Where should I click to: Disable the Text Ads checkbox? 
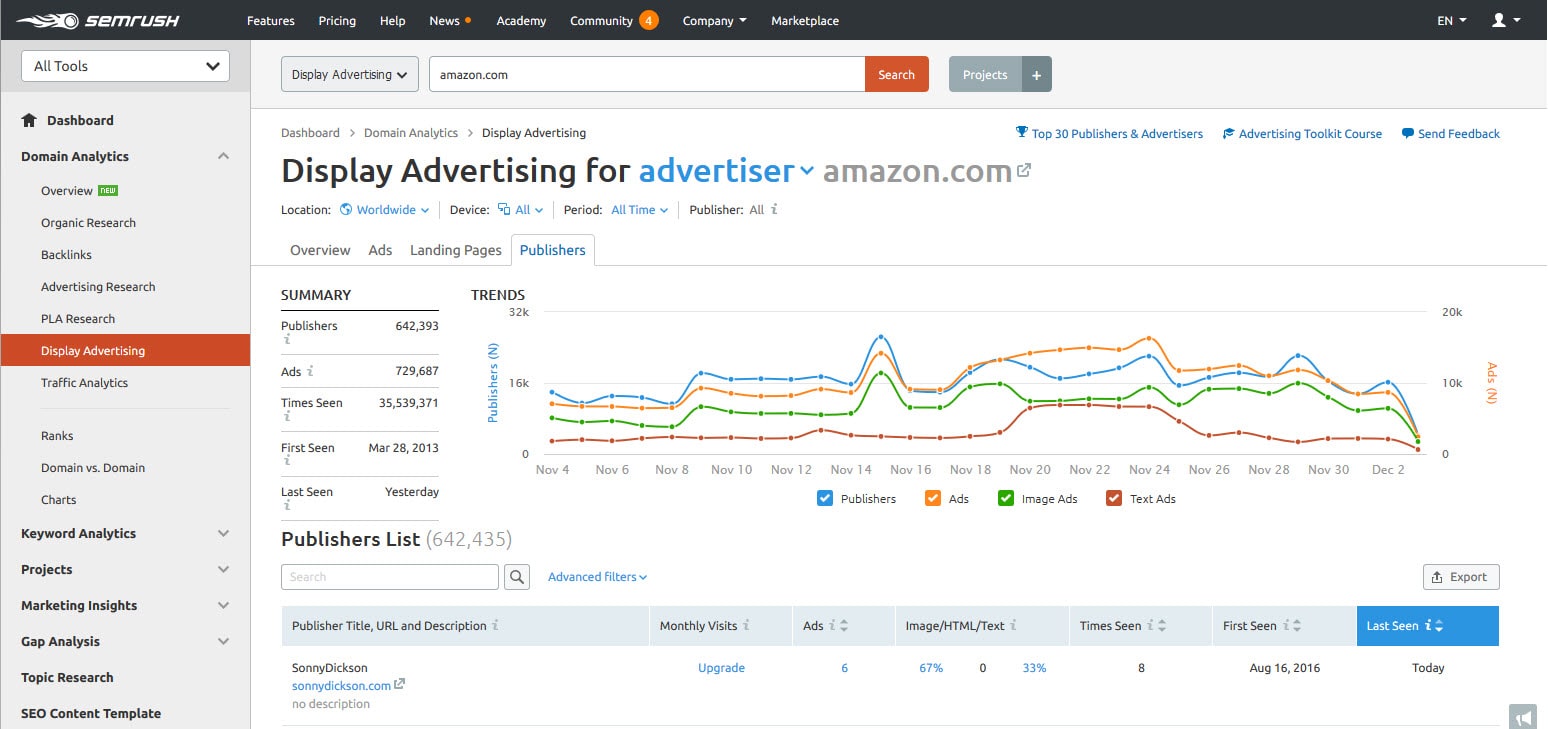[x=1113, y=497]
